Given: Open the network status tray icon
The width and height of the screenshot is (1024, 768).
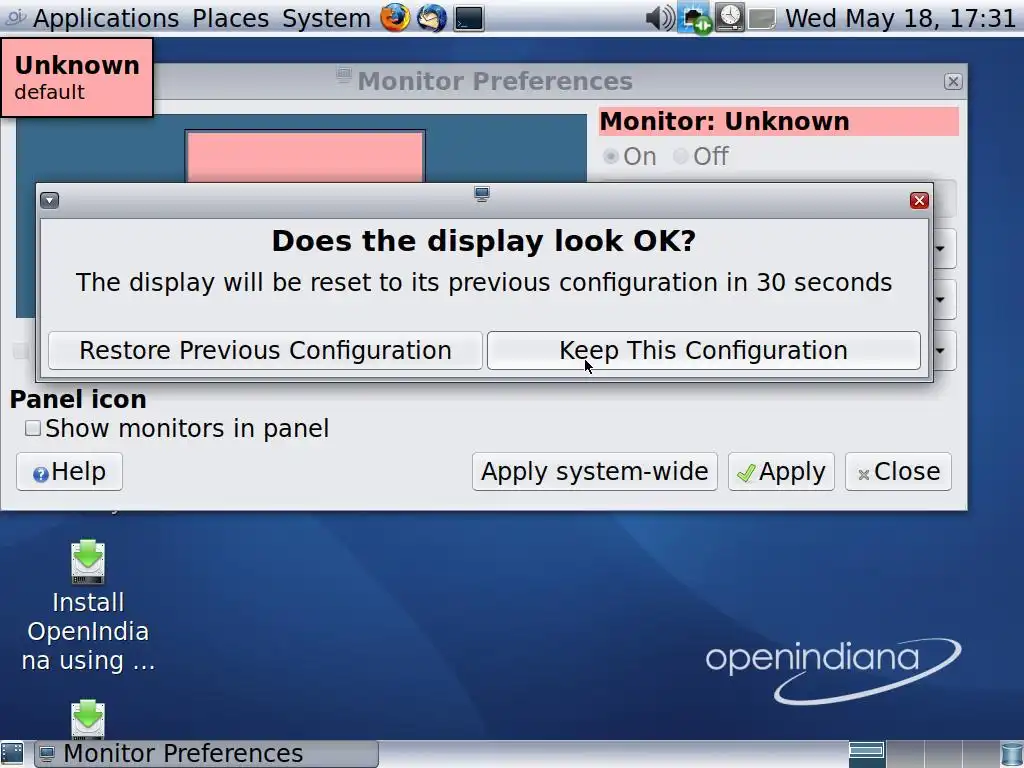Looking at the screenshot, I should [695, 18].
